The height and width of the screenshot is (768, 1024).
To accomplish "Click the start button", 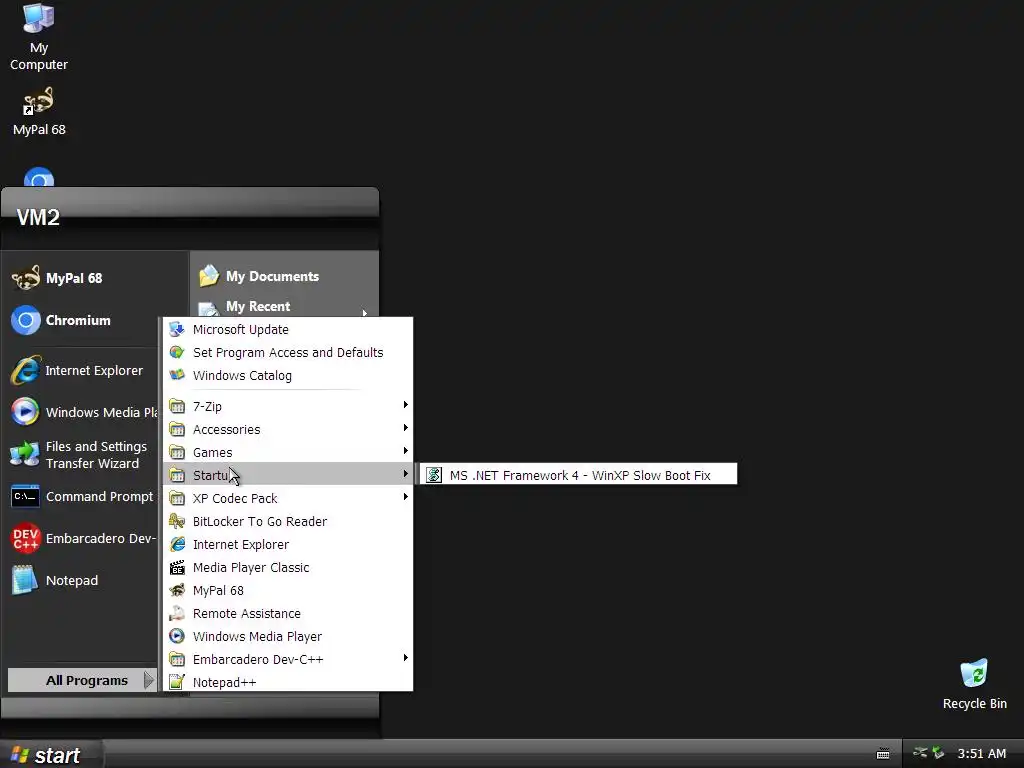I will click(50, 754).
